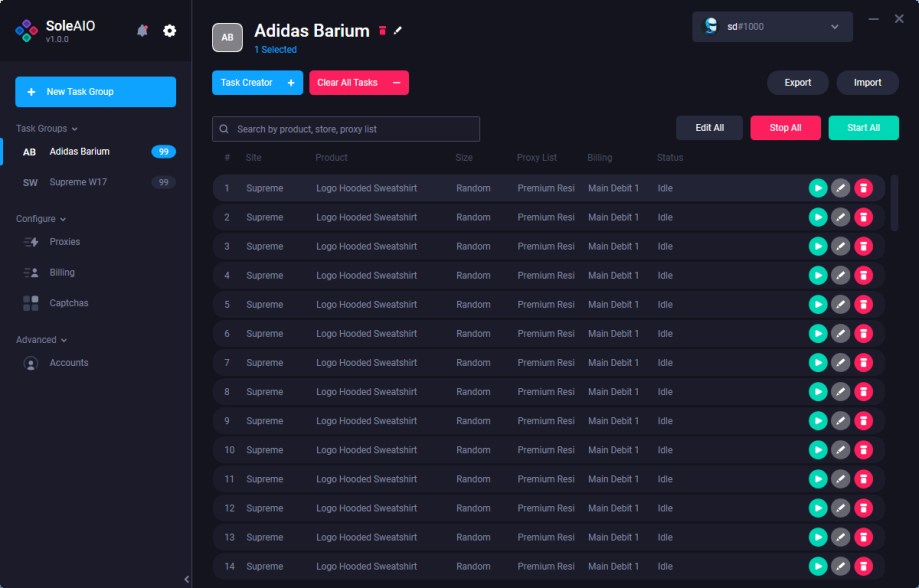Select the Supreme W17 task group
919x588 pixels.
pyautogui.click(x=96, y=182)
